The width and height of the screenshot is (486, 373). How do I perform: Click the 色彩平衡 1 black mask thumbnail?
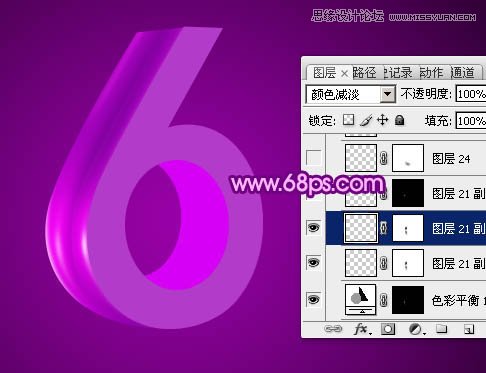408,300
